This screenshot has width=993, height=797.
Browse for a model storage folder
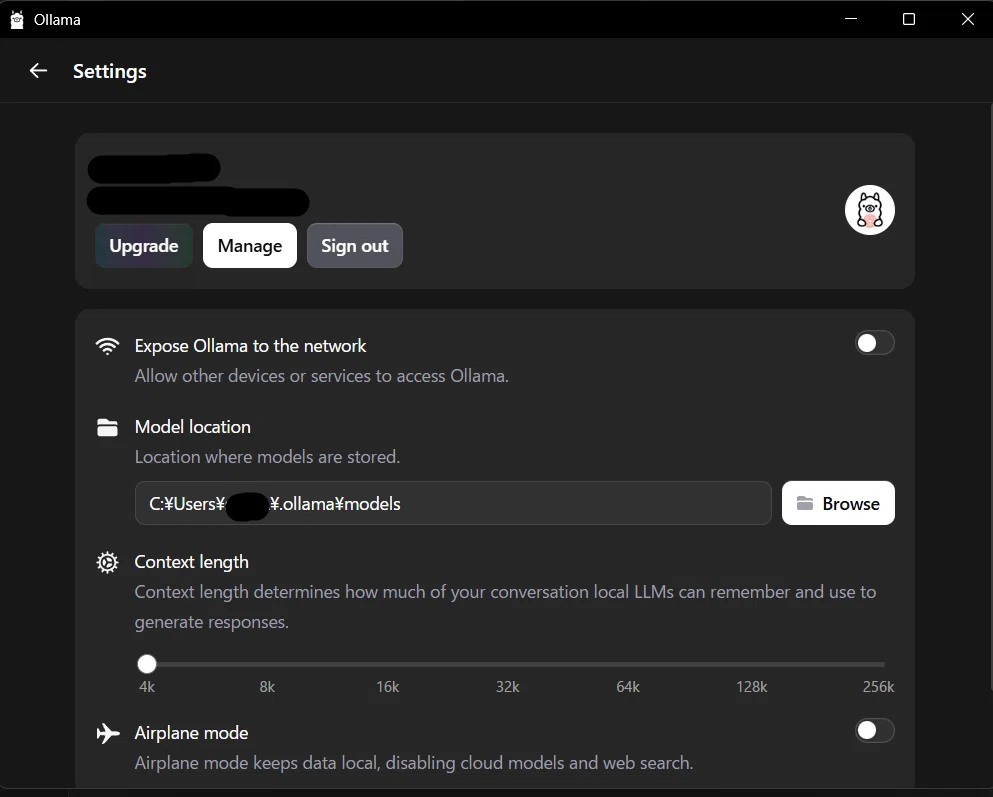tap(838, 503)
